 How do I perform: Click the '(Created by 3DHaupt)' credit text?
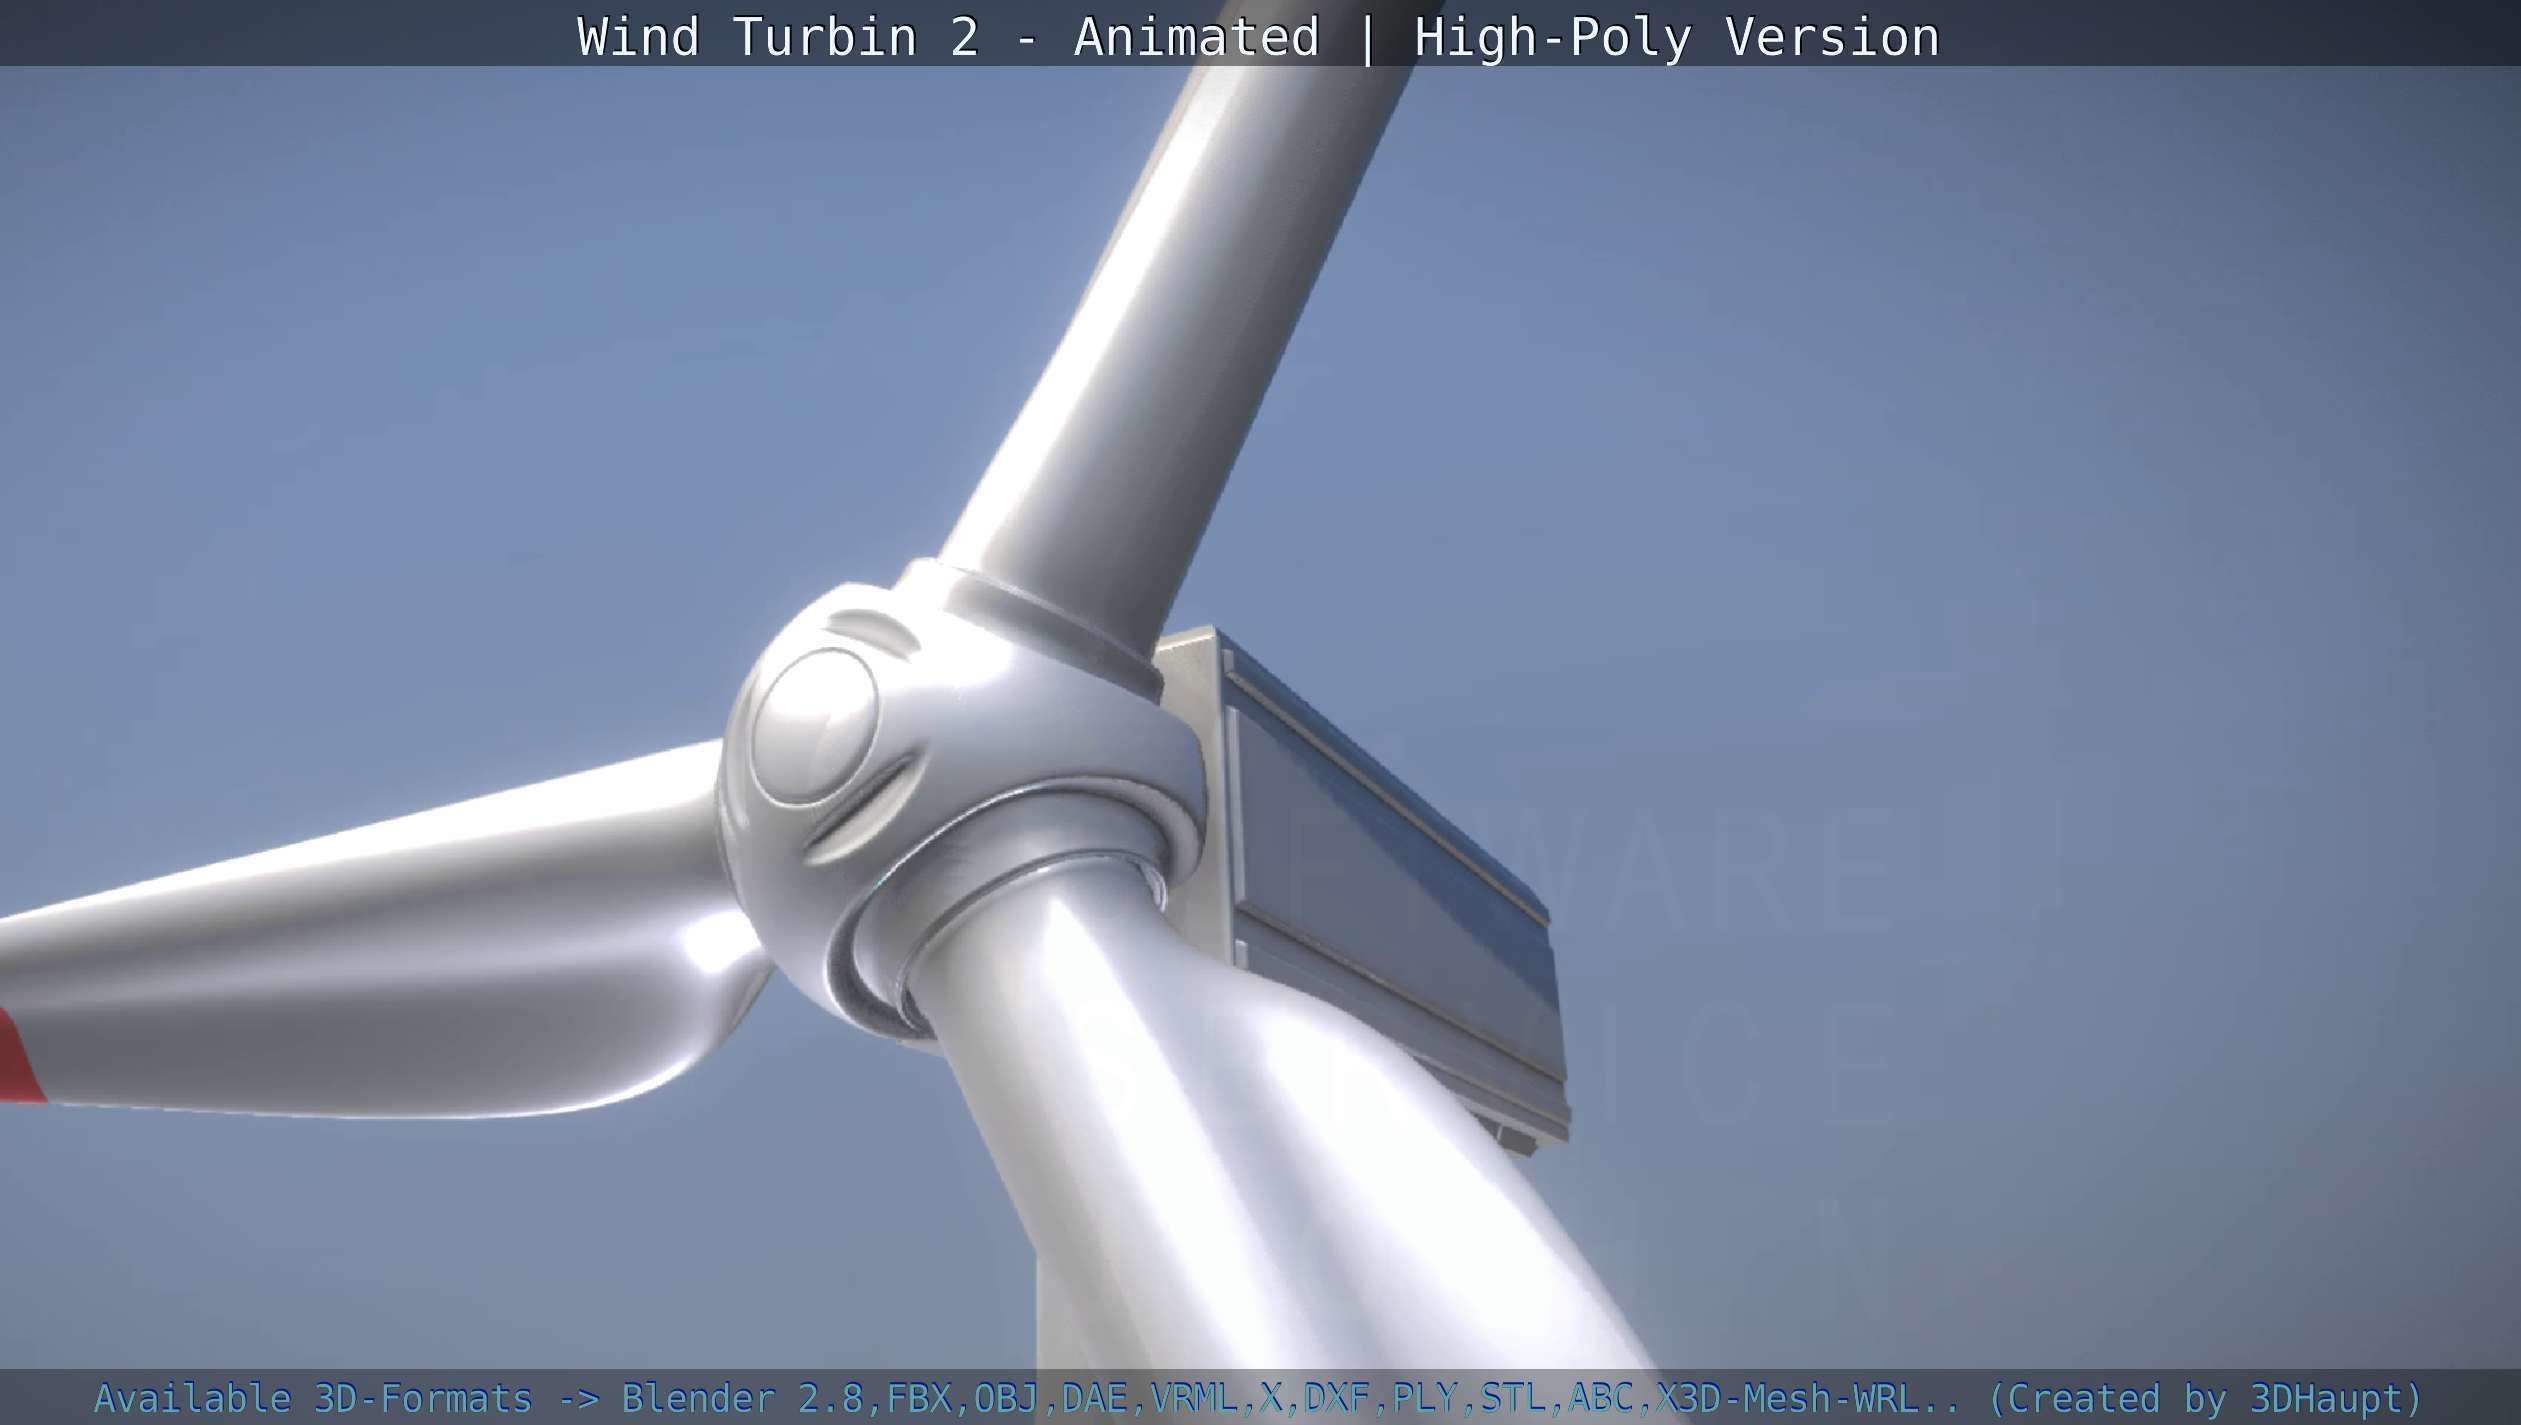2205,1397
